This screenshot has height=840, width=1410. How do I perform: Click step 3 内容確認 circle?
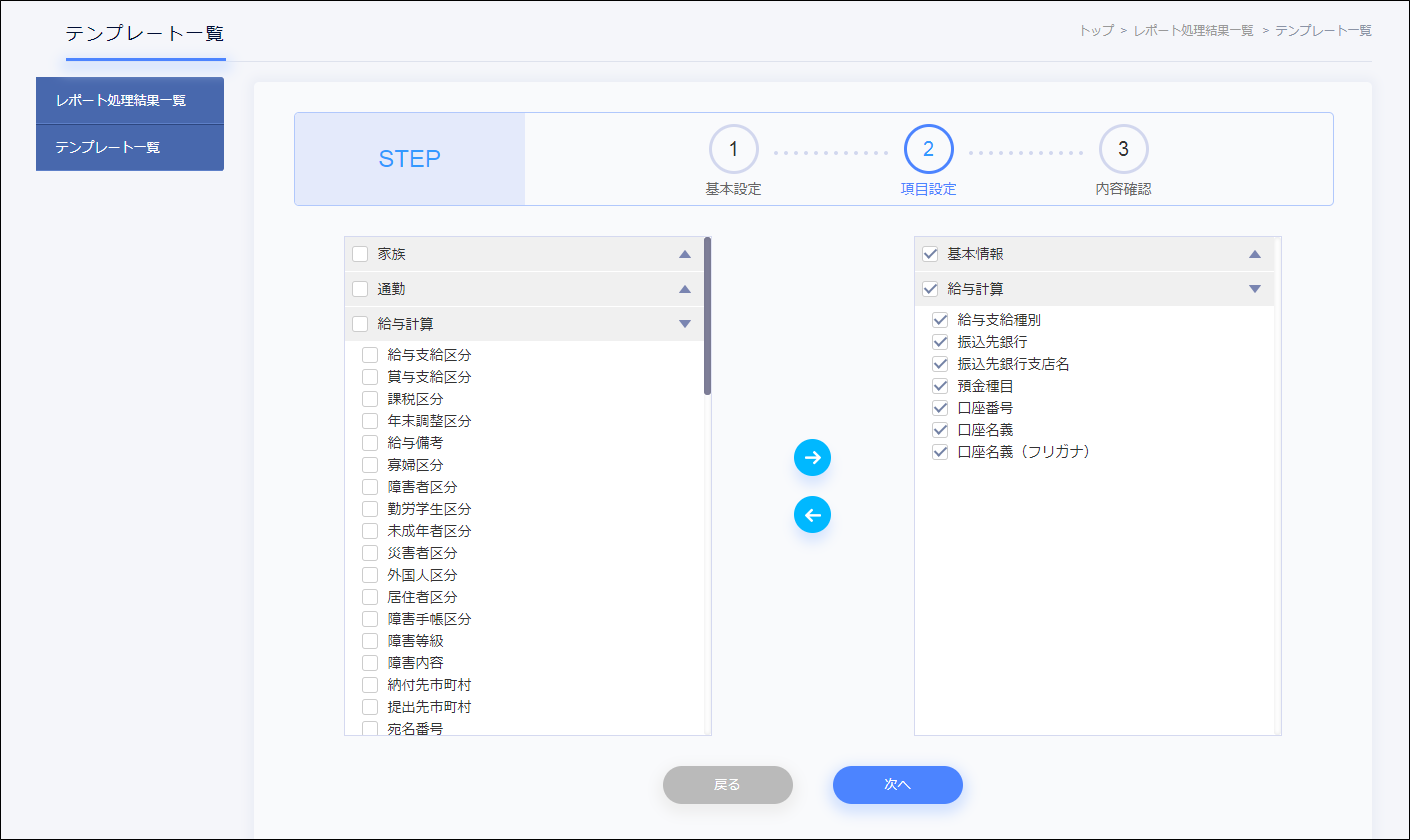(1123, 150)
